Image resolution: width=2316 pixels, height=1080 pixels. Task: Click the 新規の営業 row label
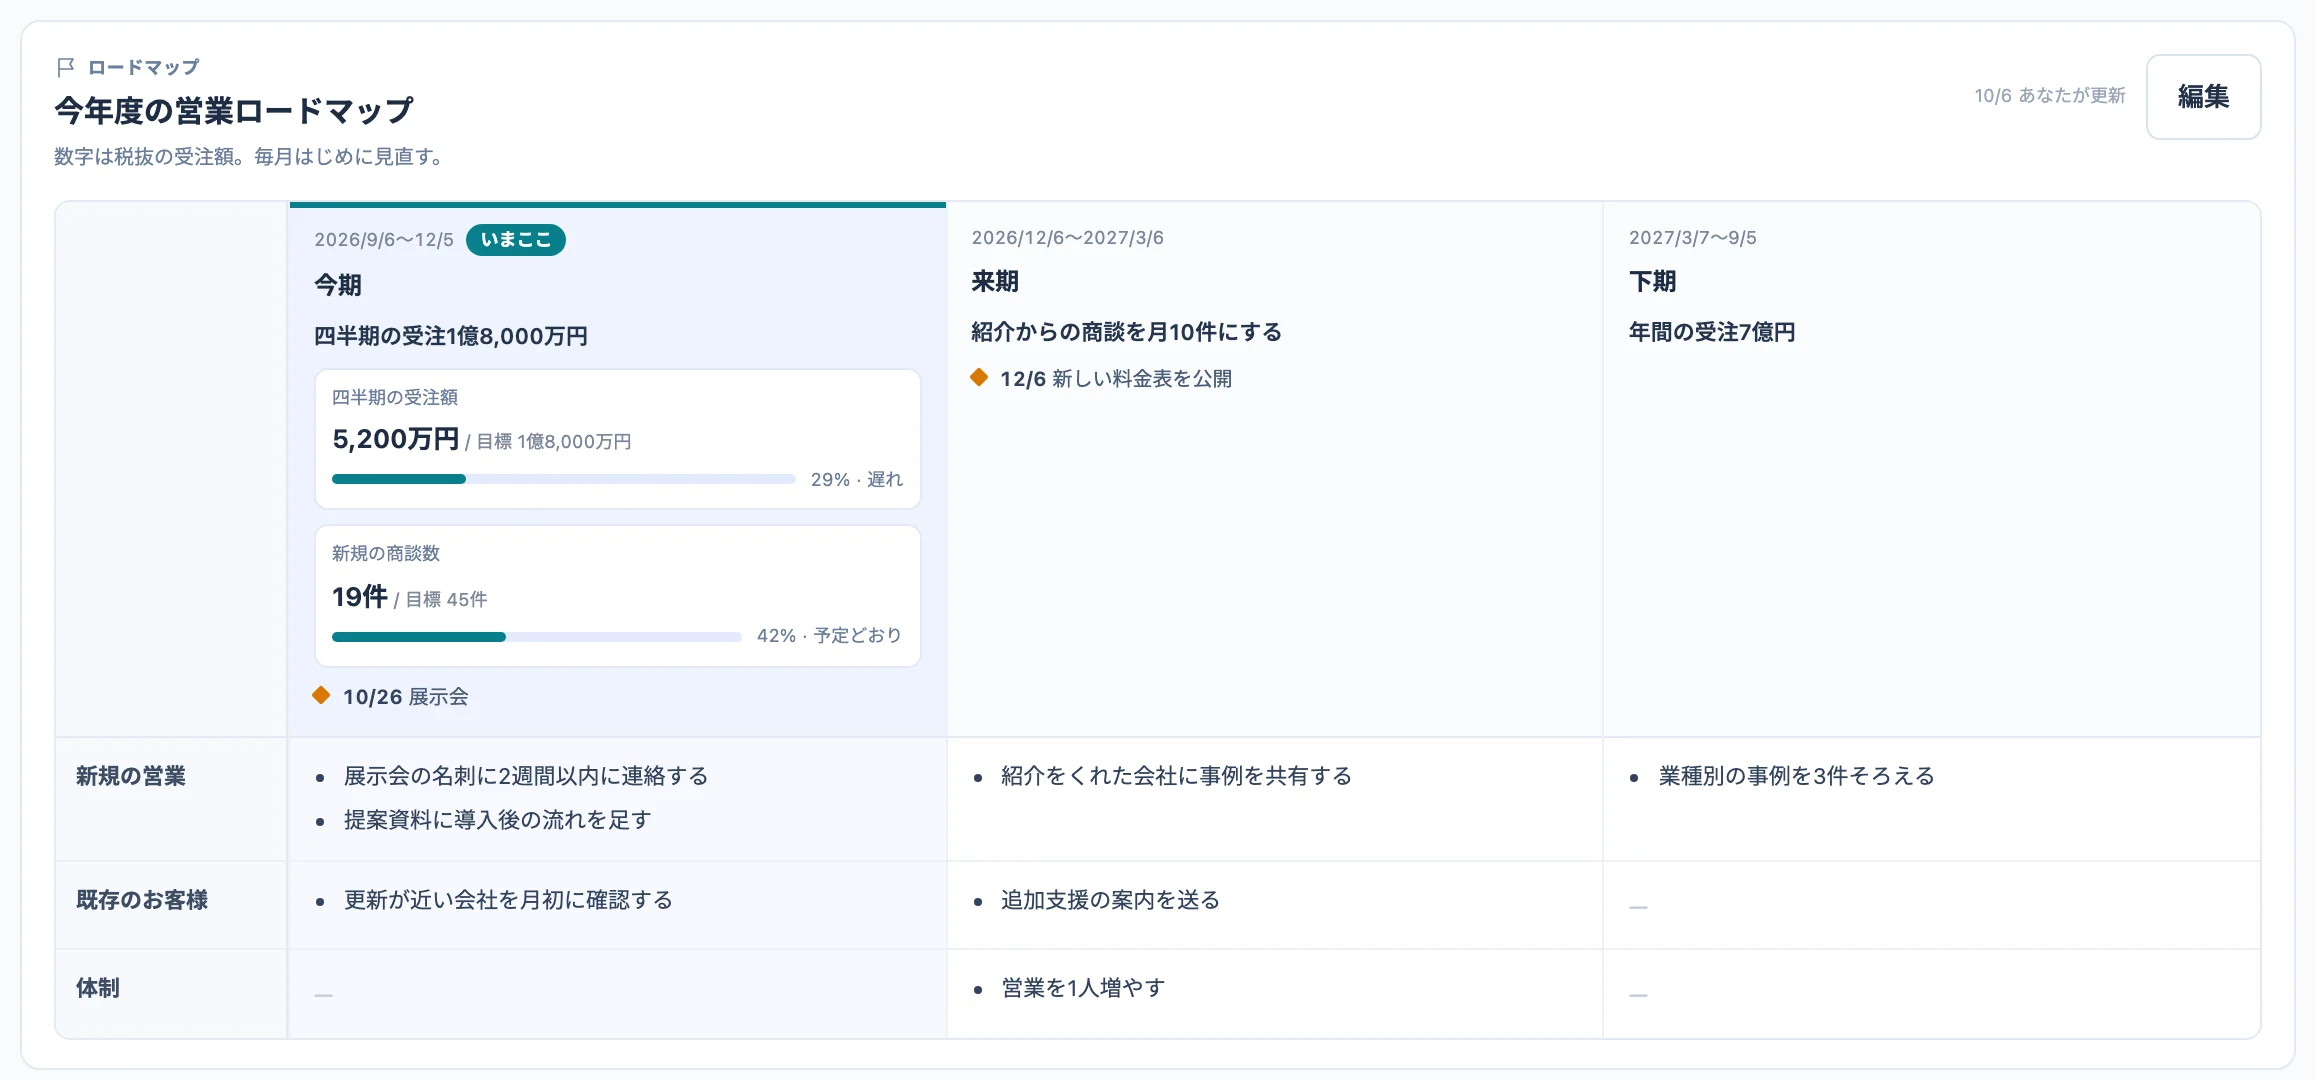pyautogui.click(x=131, y=776)
